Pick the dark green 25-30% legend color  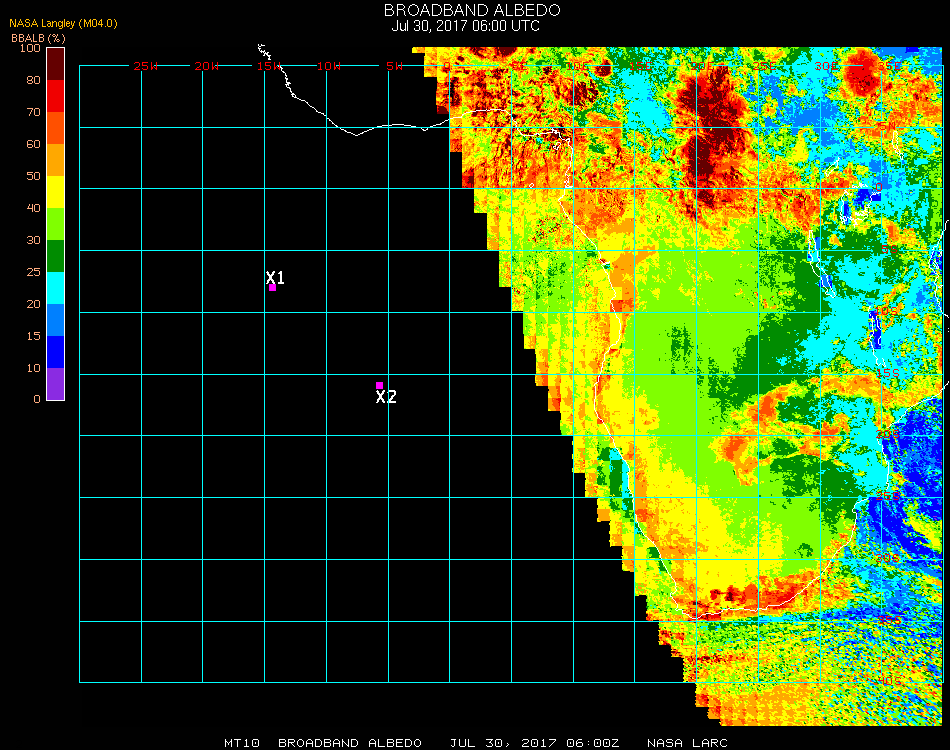pyautogui.click(x=56, y=255)
